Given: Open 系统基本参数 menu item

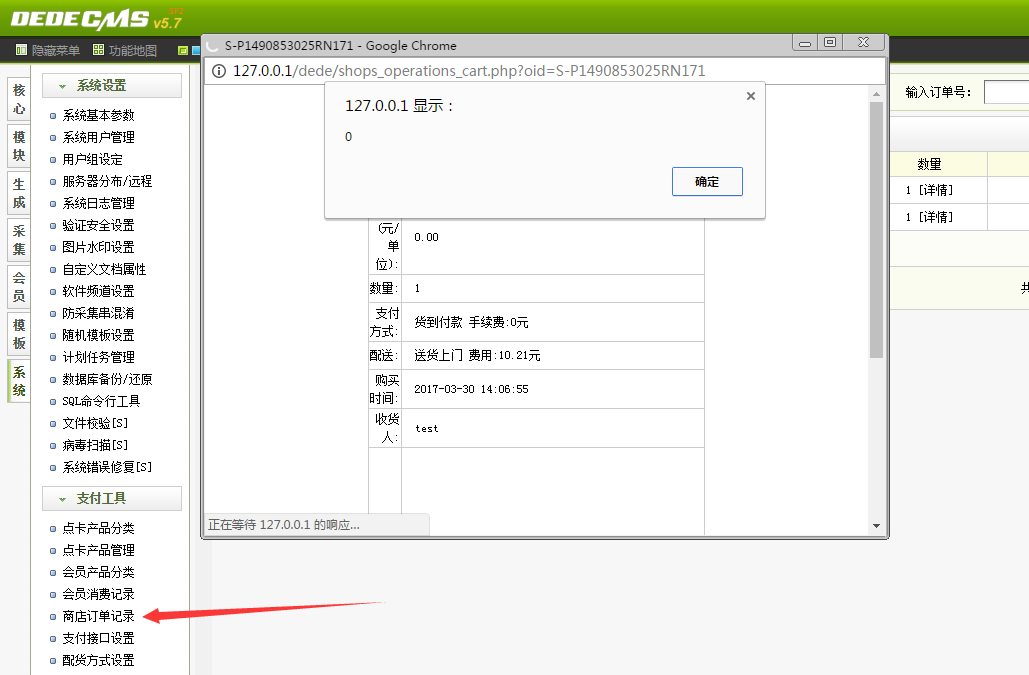Looking at the screenshot, I should 98,115.
